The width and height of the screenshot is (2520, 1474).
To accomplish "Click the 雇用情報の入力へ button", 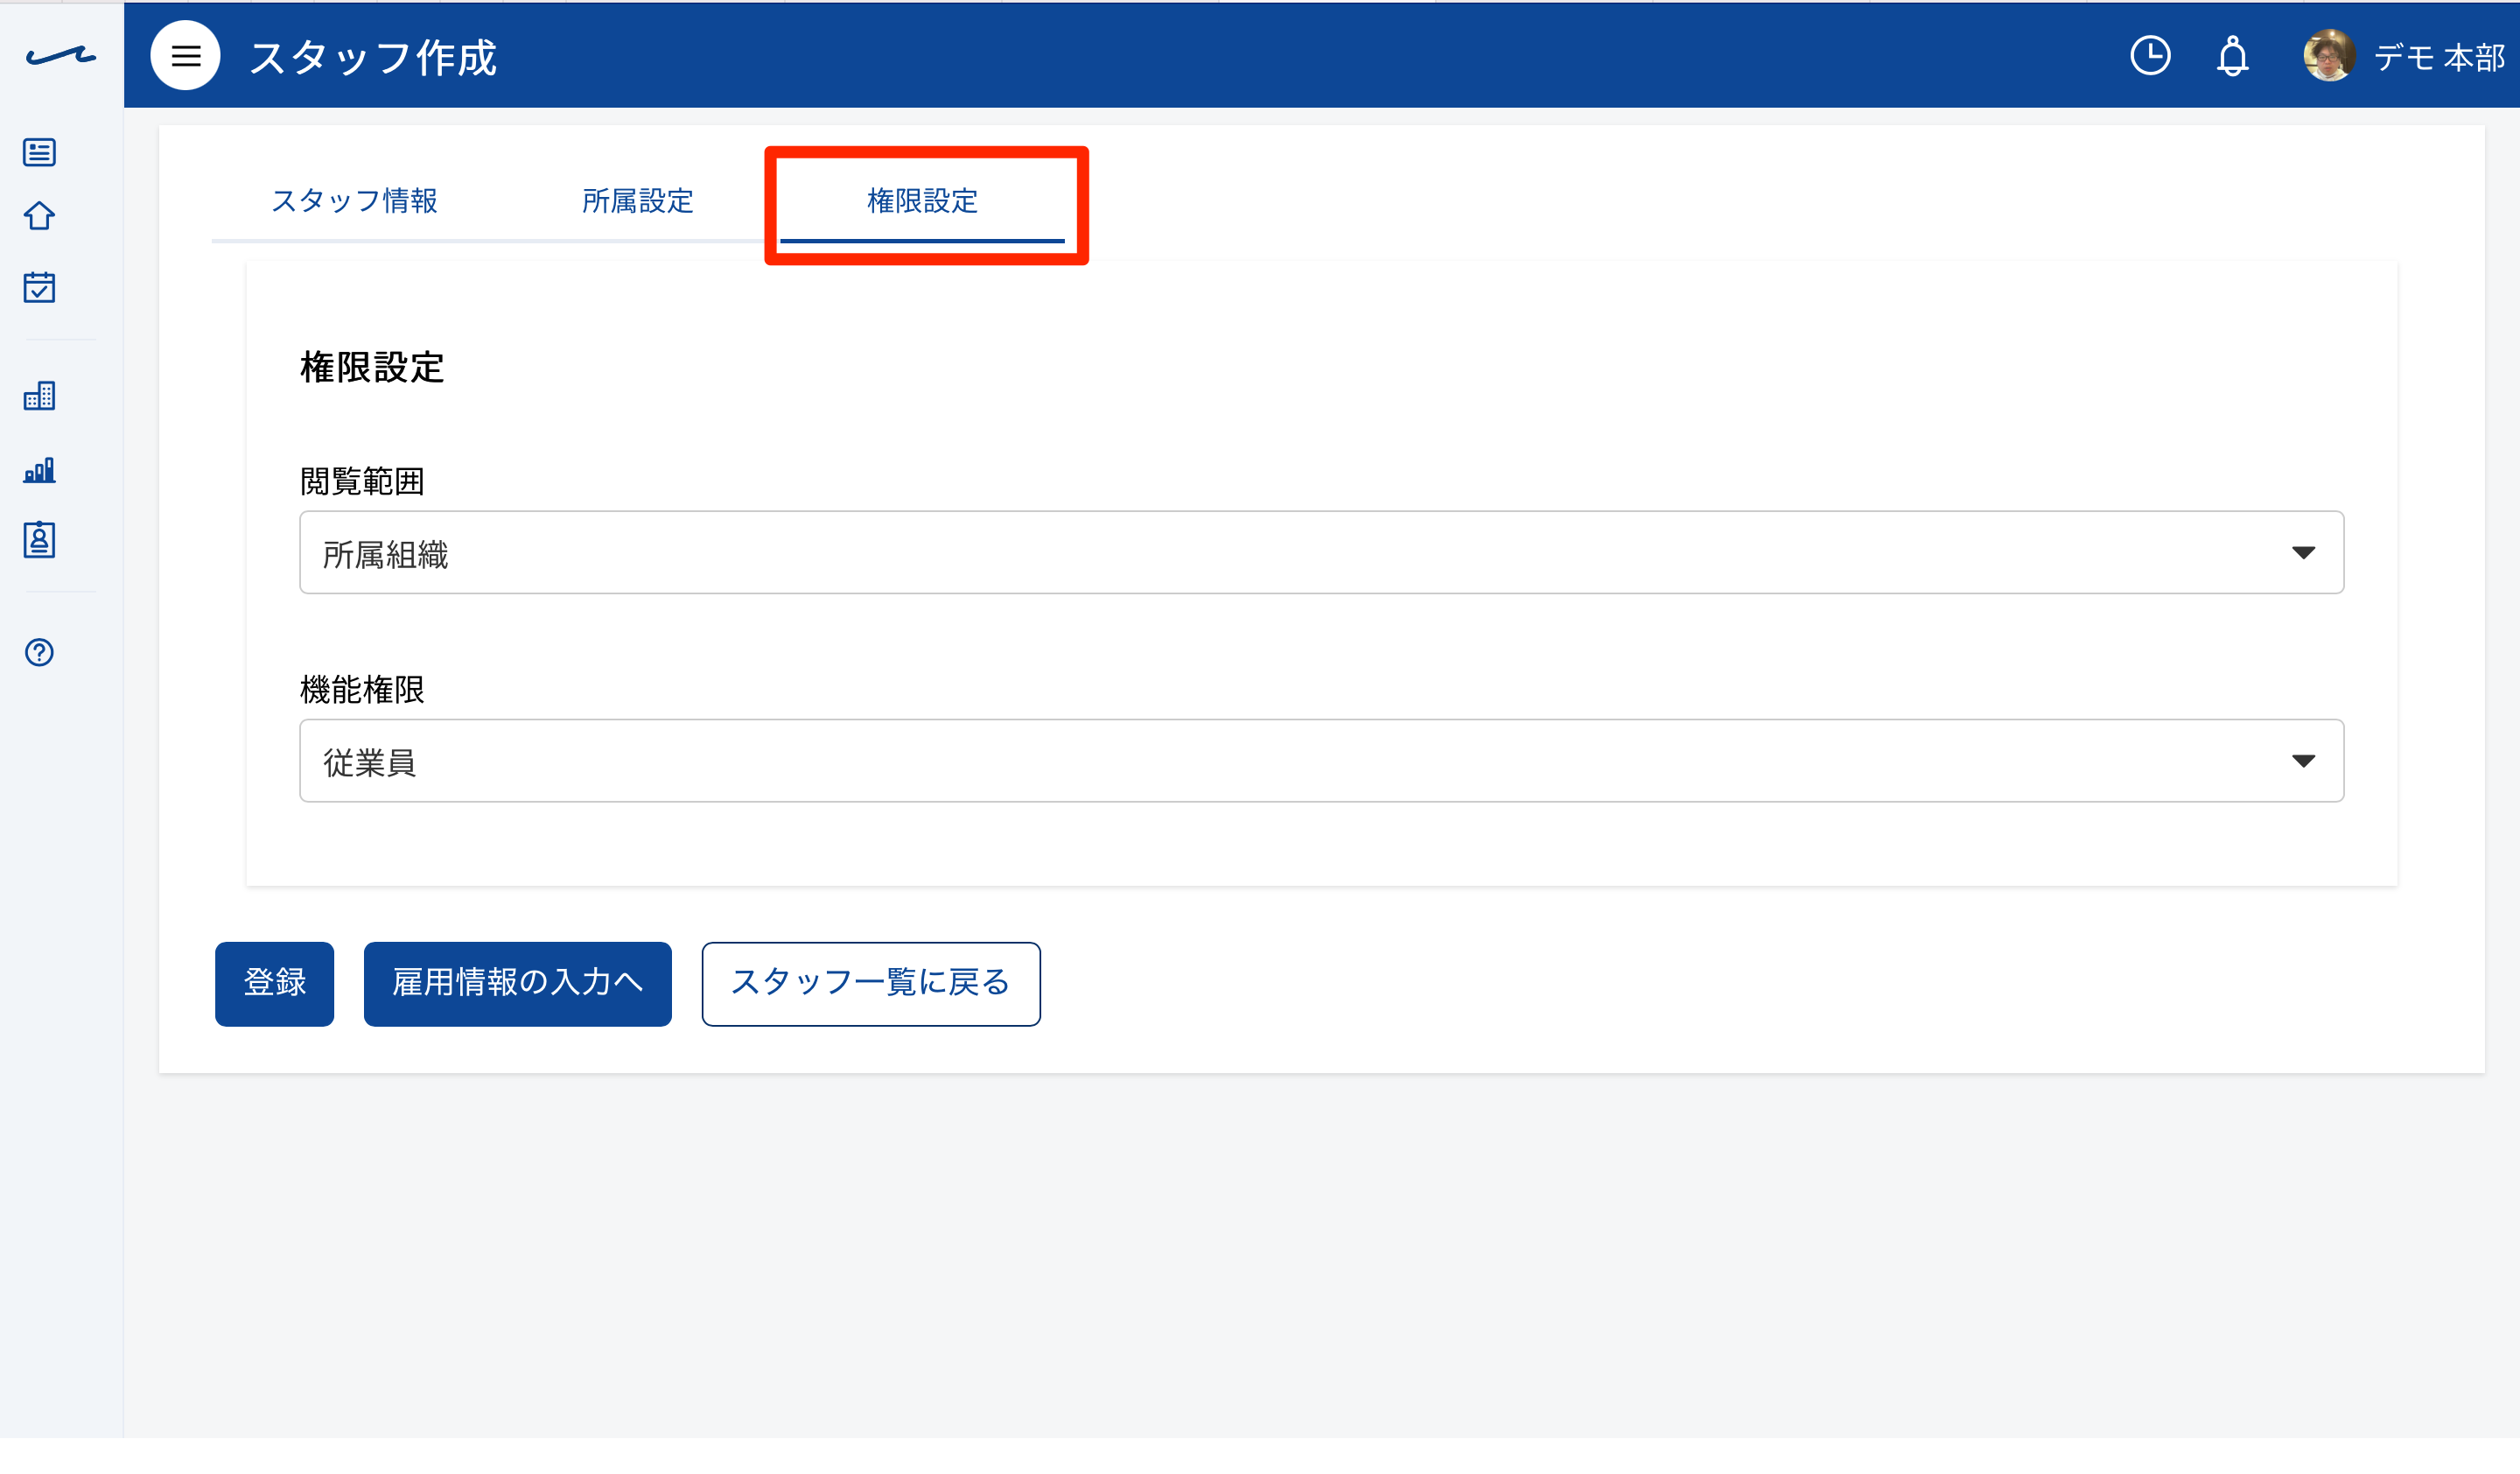I will (x=517, y=983).
